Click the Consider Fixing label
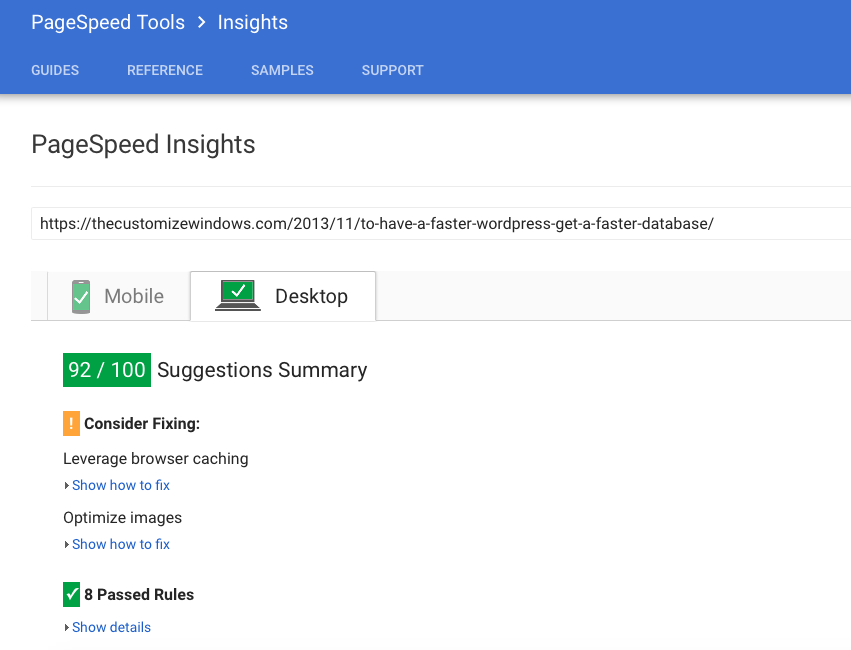 pyautogui.click(x=142, y=424)
